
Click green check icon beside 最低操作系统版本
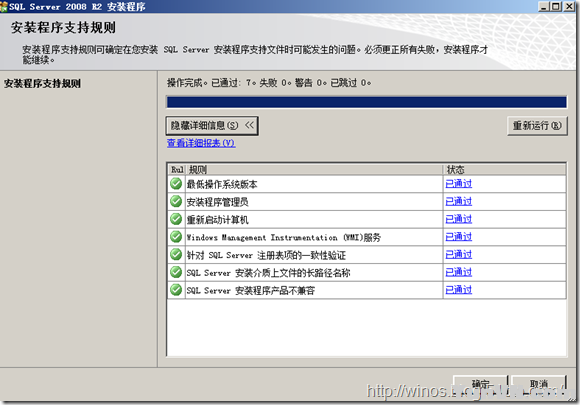pyautogui.click(x=176, y=183)
